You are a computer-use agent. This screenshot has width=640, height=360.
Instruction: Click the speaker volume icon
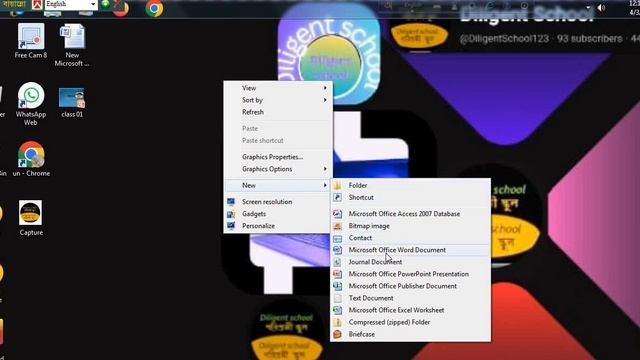(x=601, y=7)
